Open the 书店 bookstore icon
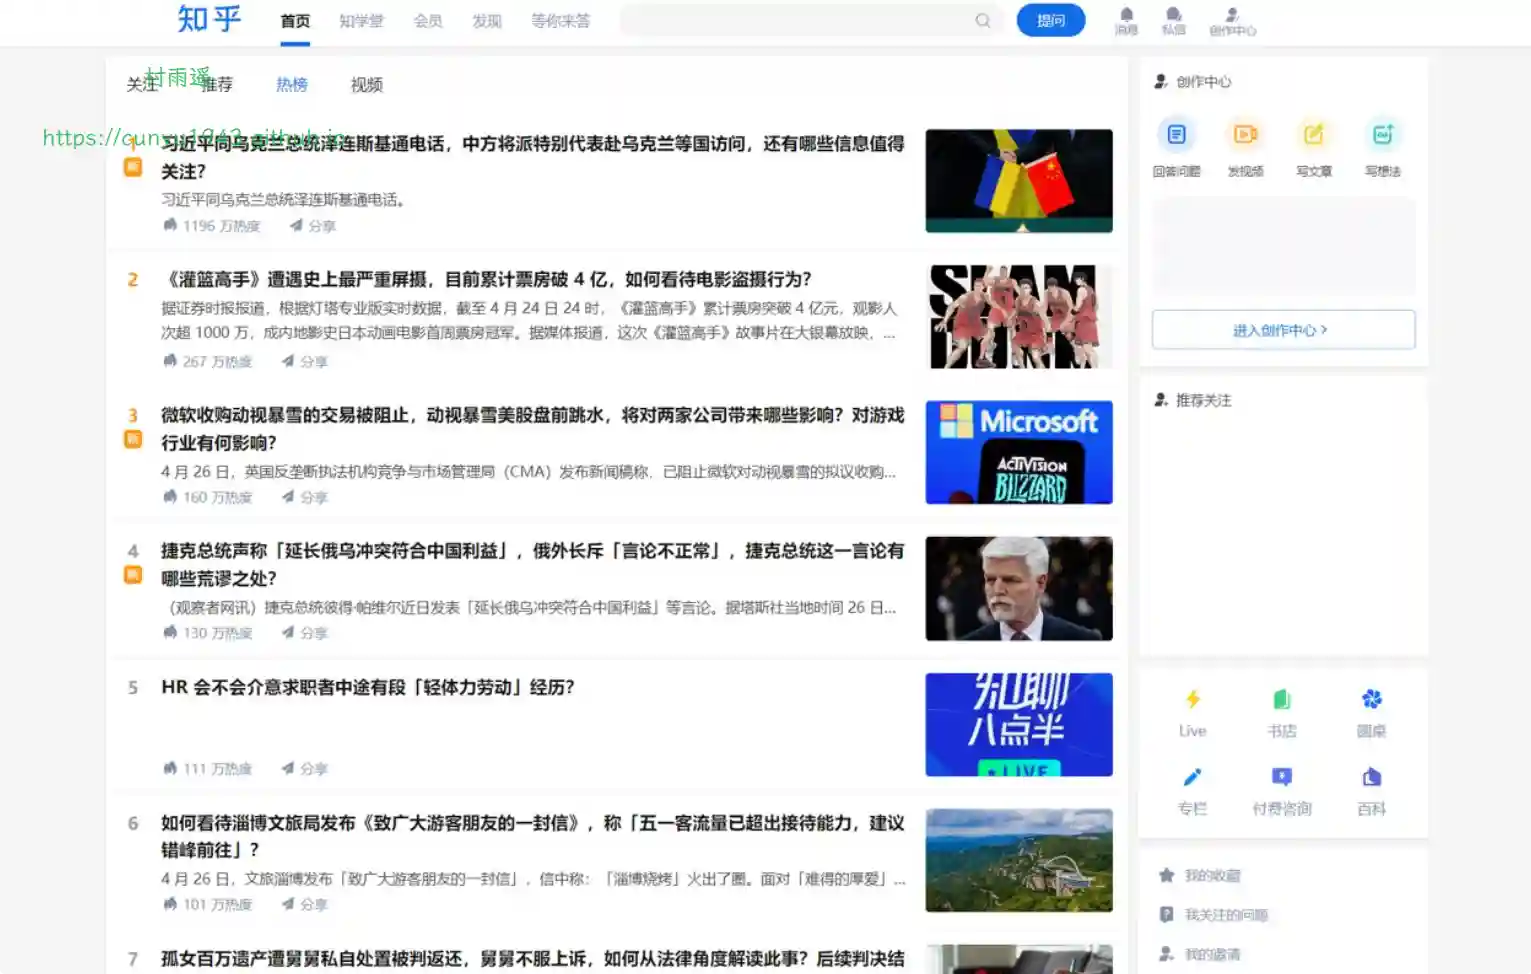This screenshot has width=1531, height=974. pyautogui.click(x=1282, y=700)
